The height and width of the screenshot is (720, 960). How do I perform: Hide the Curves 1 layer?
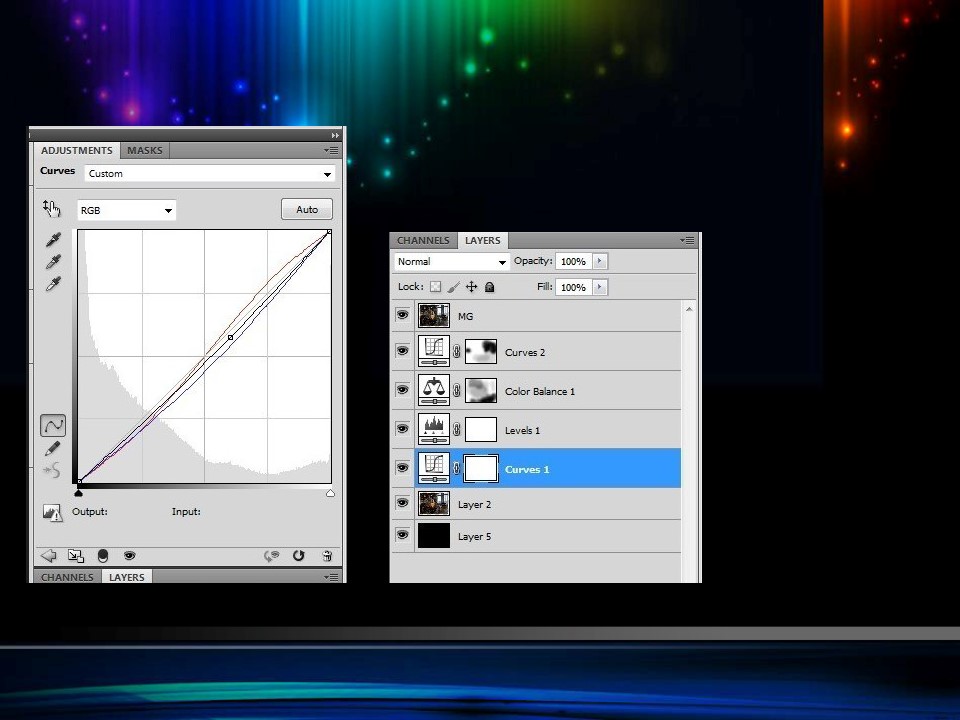click(x=402, y=468)
